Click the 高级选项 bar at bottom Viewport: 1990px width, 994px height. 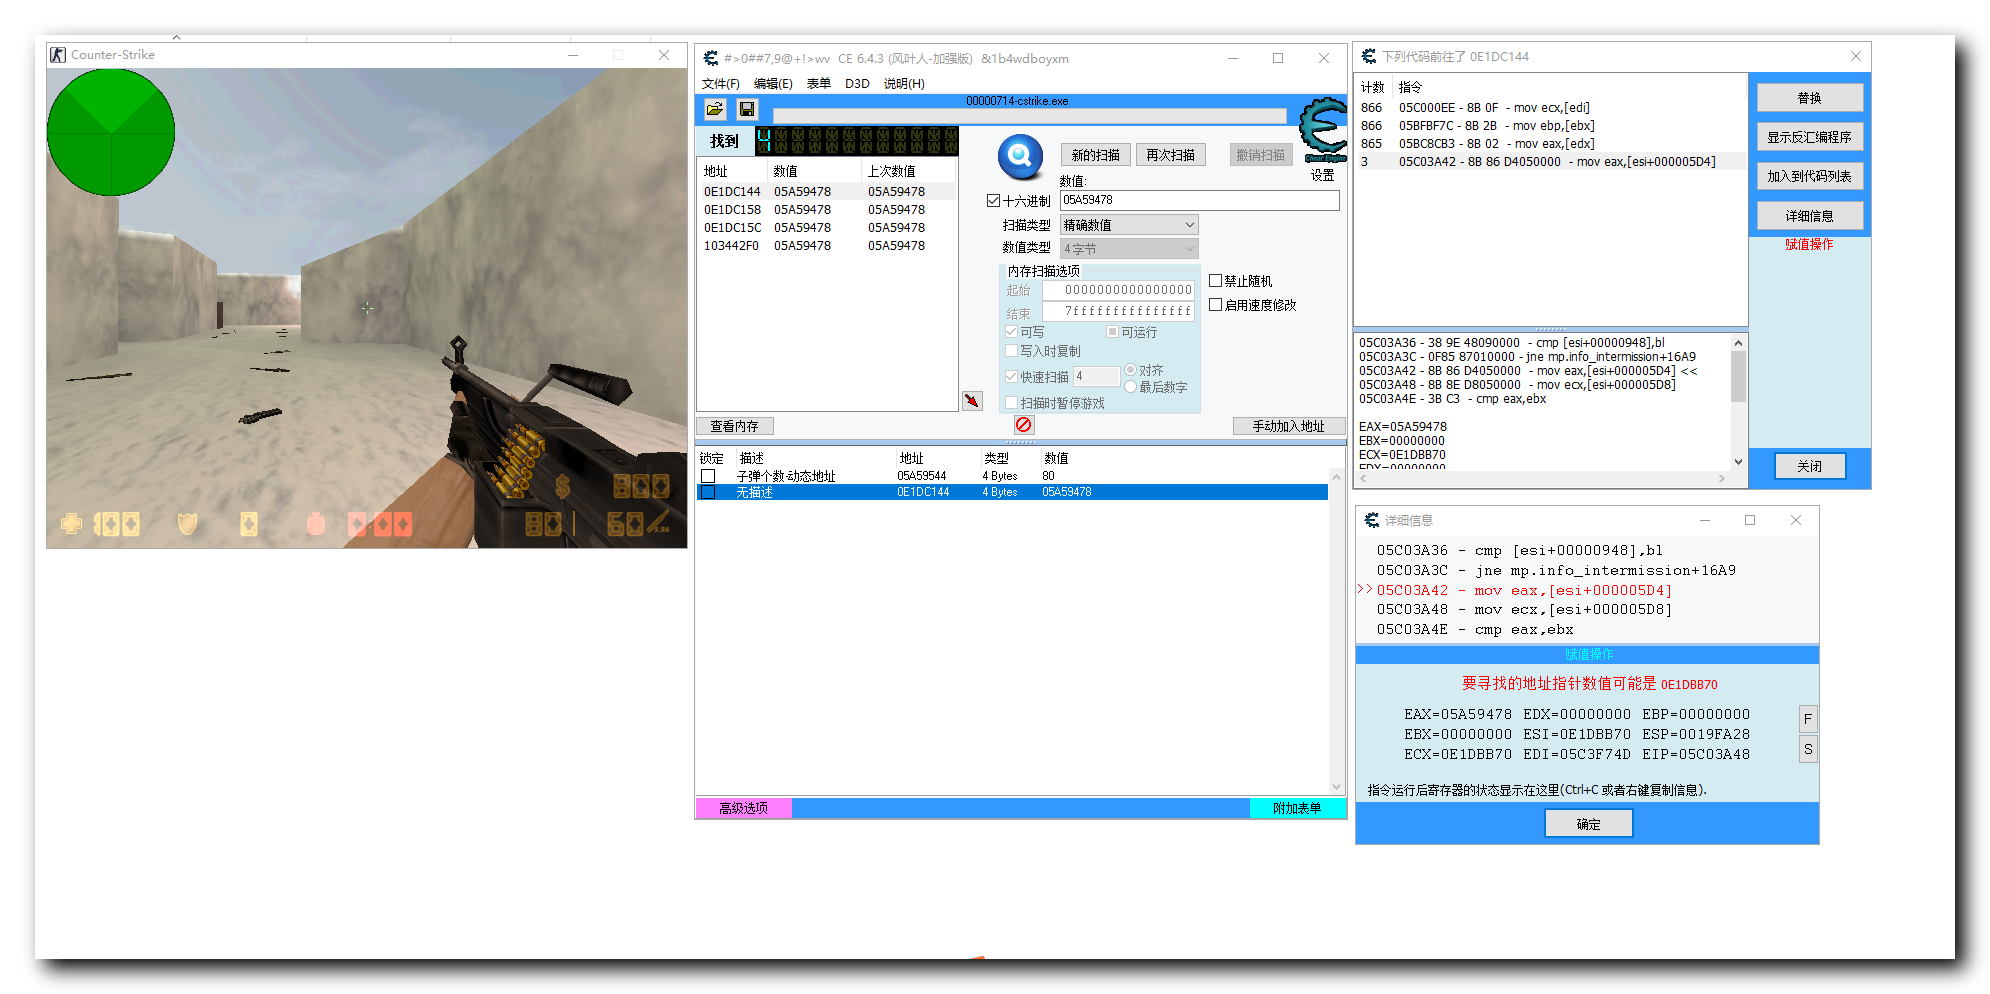pyautogui.click(x=743, y=808)
